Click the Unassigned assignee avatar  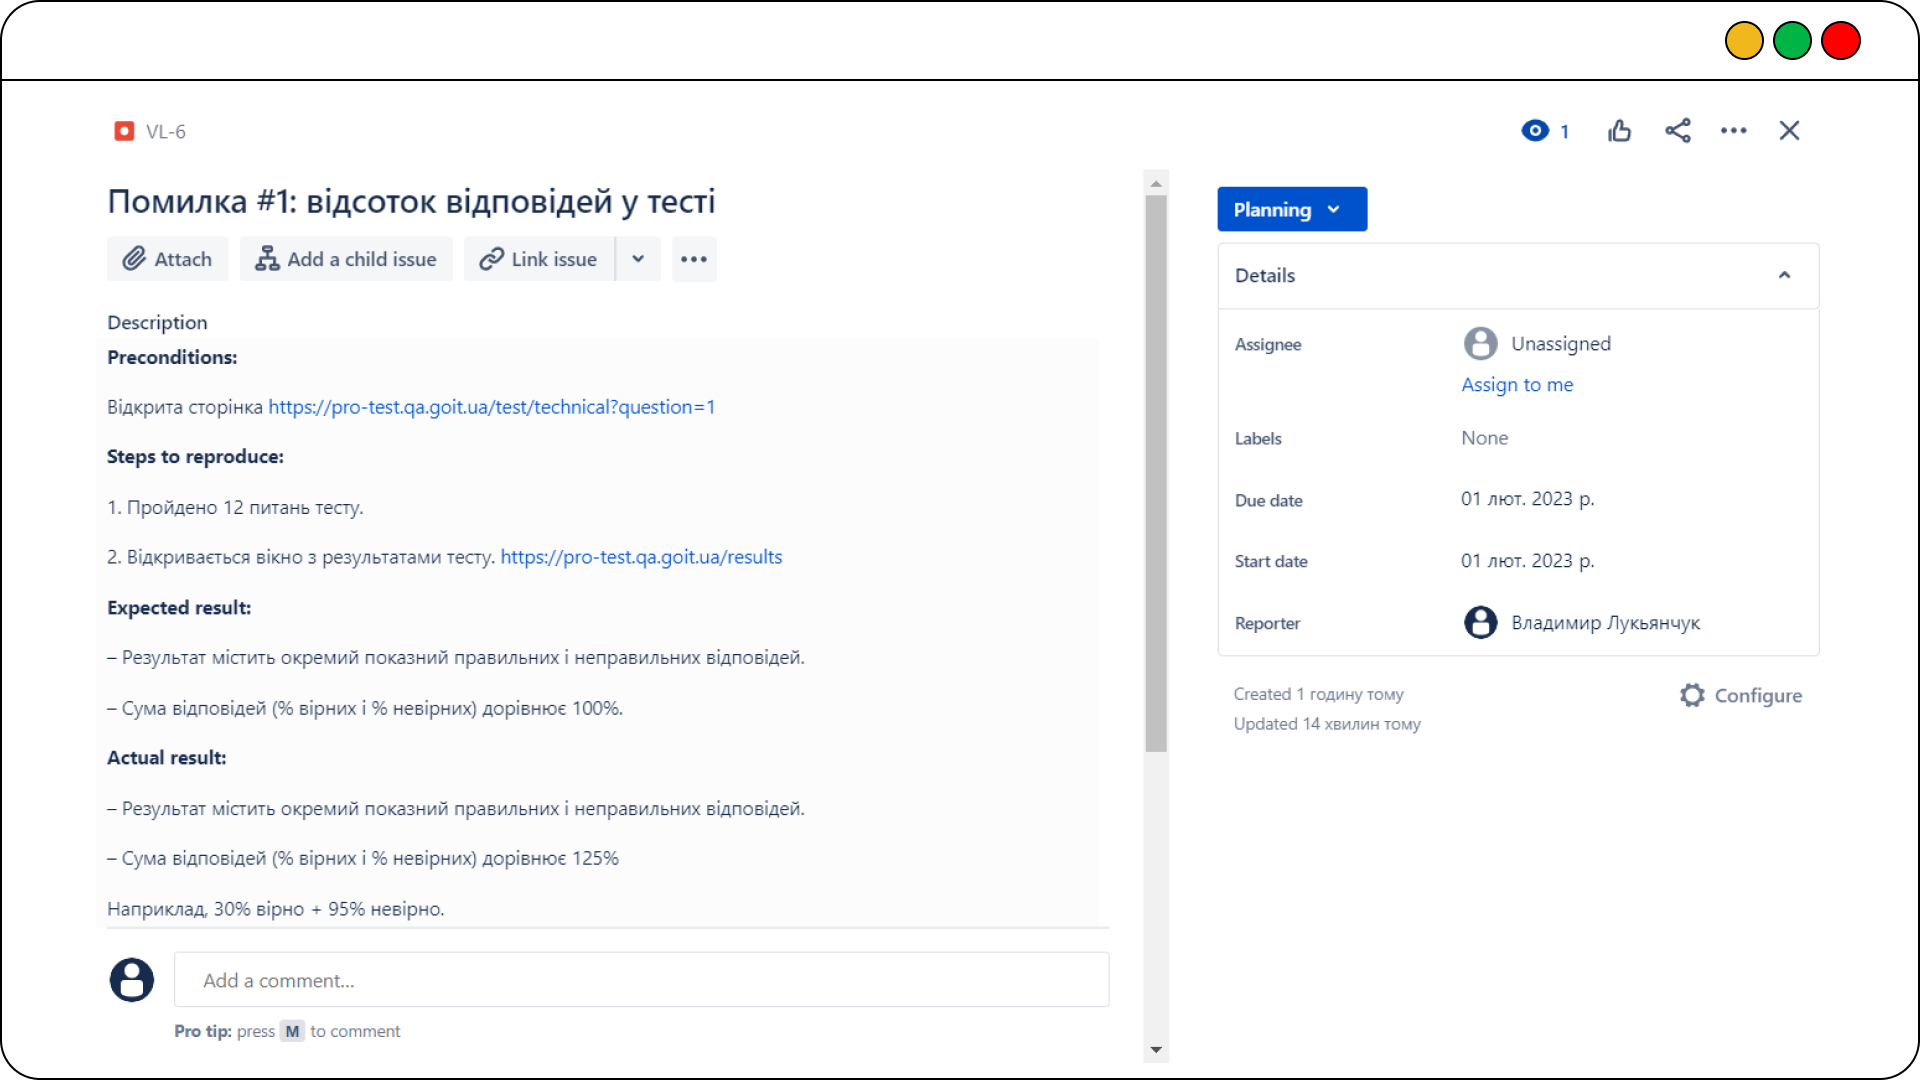[1481, 343]
